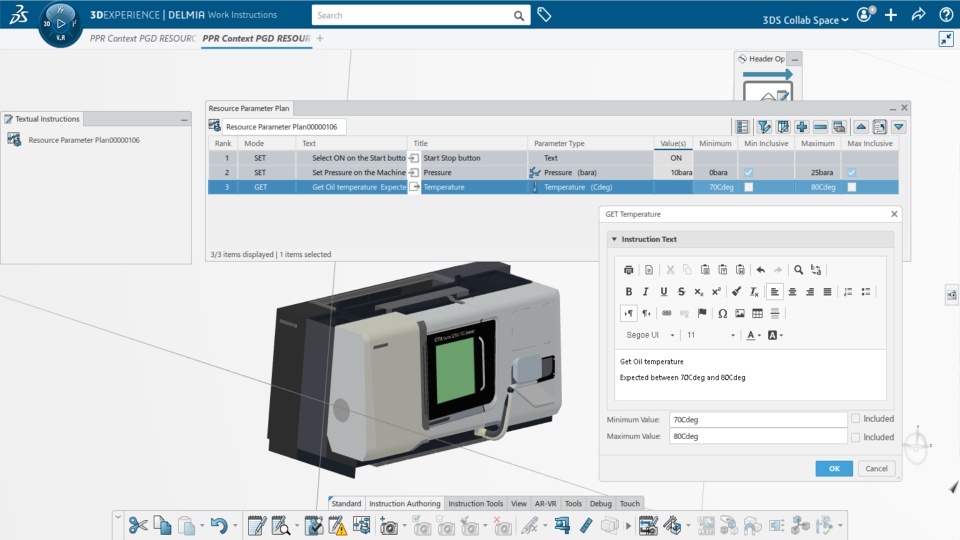Click the scissors Cut icon in bottom toolbar
The width and height of the screenshot is (960, 540).
click(138, 524)
